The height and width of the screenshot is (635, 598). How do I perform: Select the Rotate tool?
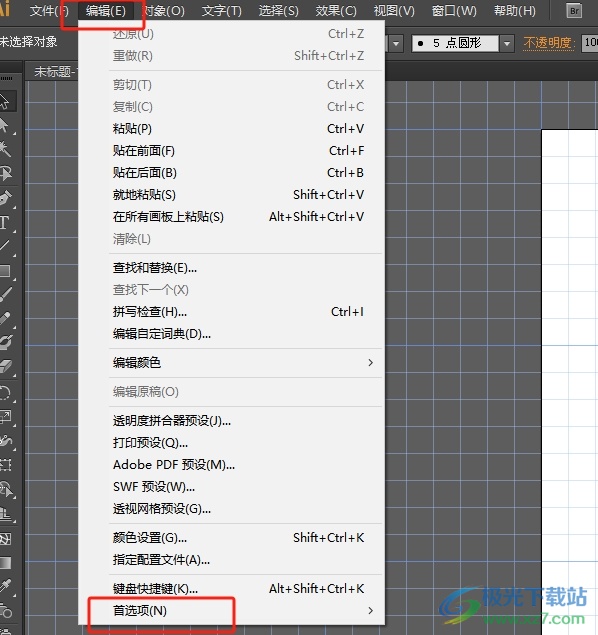(x=6, y=392)
